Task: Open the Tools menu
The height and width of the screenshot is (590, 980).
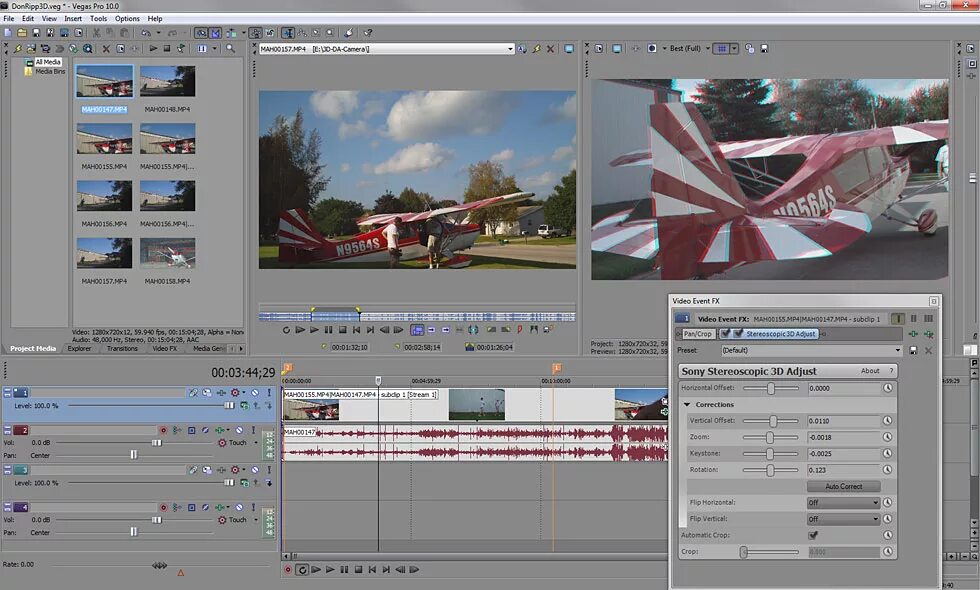Action: coord(98,19)
